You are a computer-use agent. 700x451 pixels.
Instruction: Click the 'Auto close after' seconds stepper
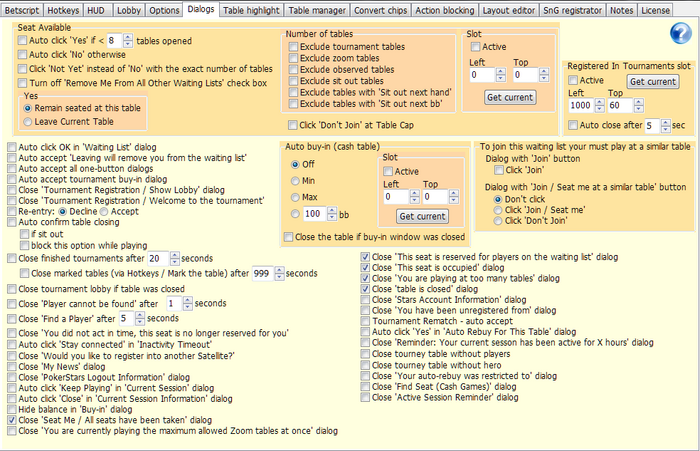(655, 126)
